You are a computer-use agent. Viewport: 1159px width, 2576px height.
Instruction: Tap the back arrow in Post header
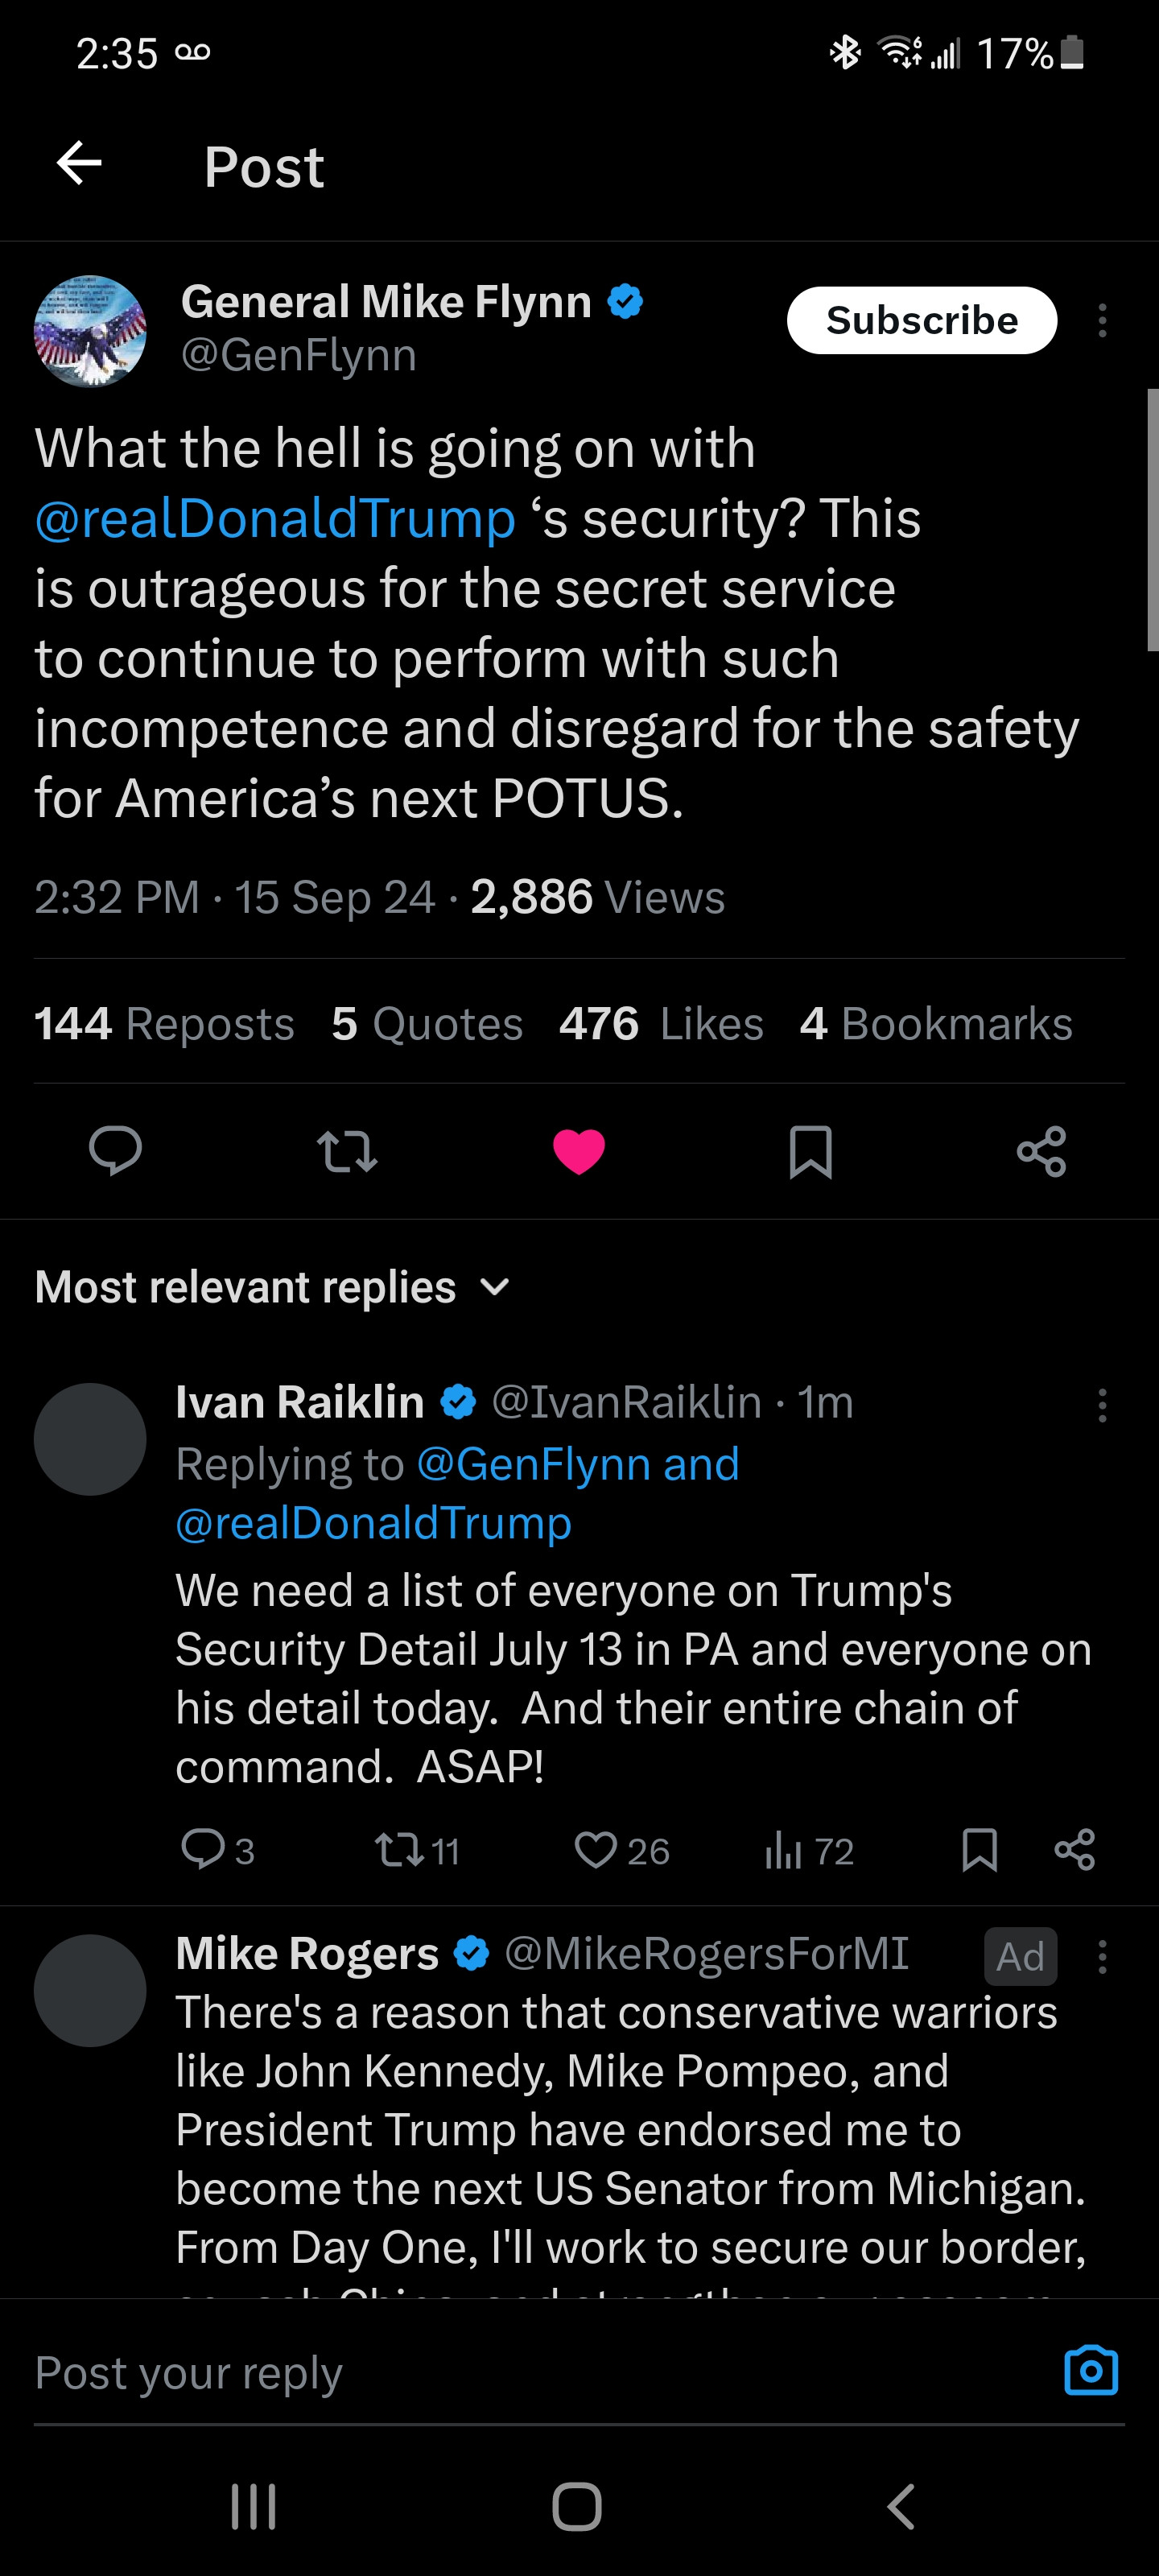pyautogui.click(x=79, y=163)
